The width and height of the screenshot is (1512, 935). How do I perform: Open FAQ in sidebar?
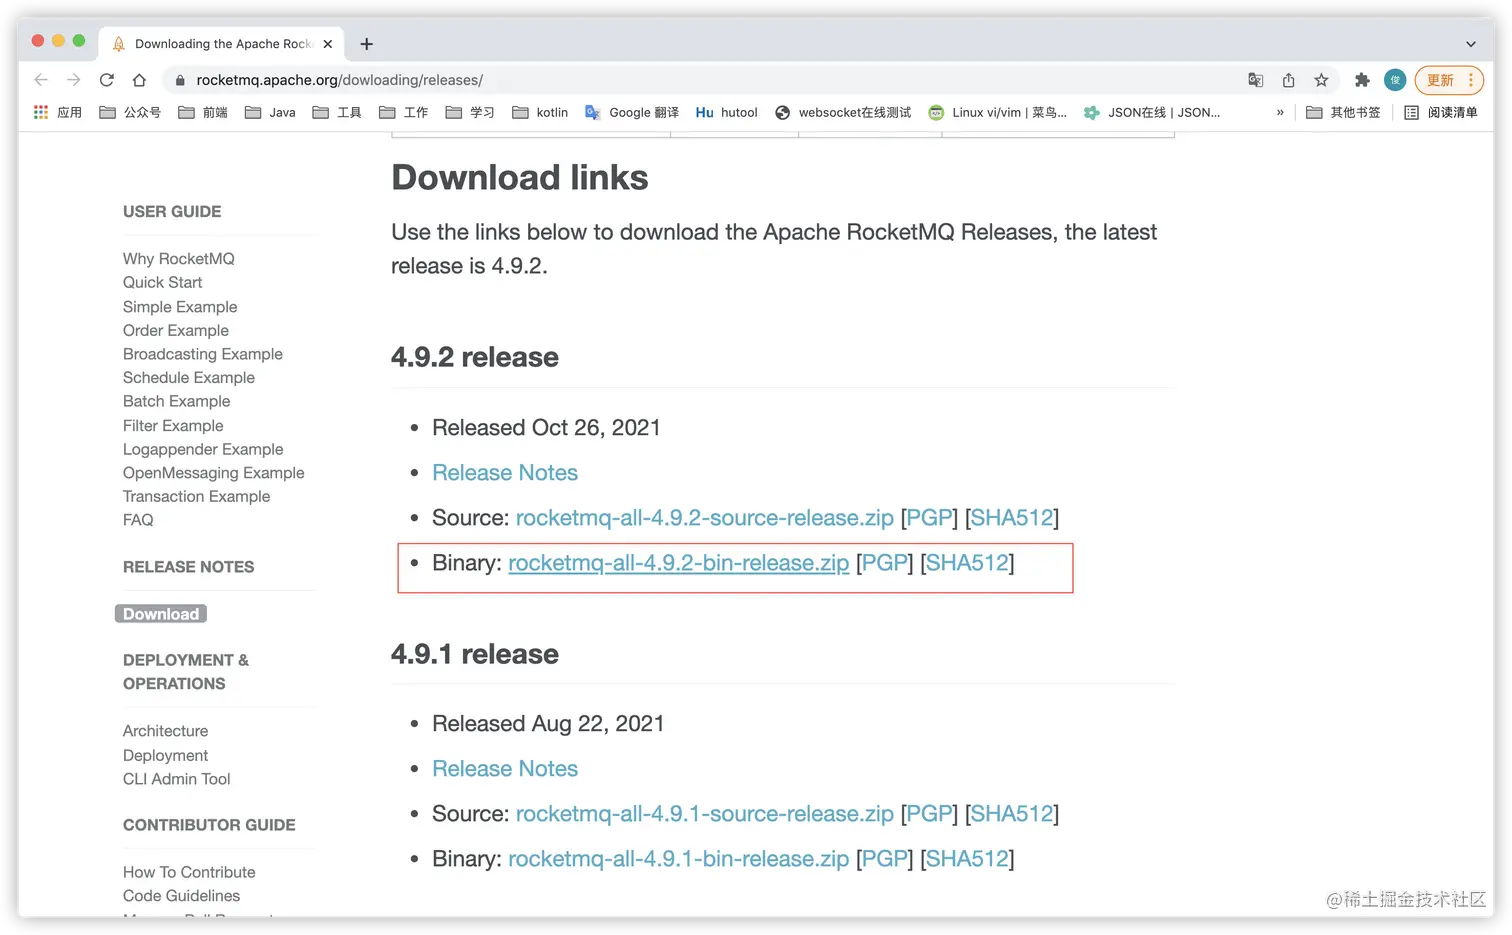[138, 520]
